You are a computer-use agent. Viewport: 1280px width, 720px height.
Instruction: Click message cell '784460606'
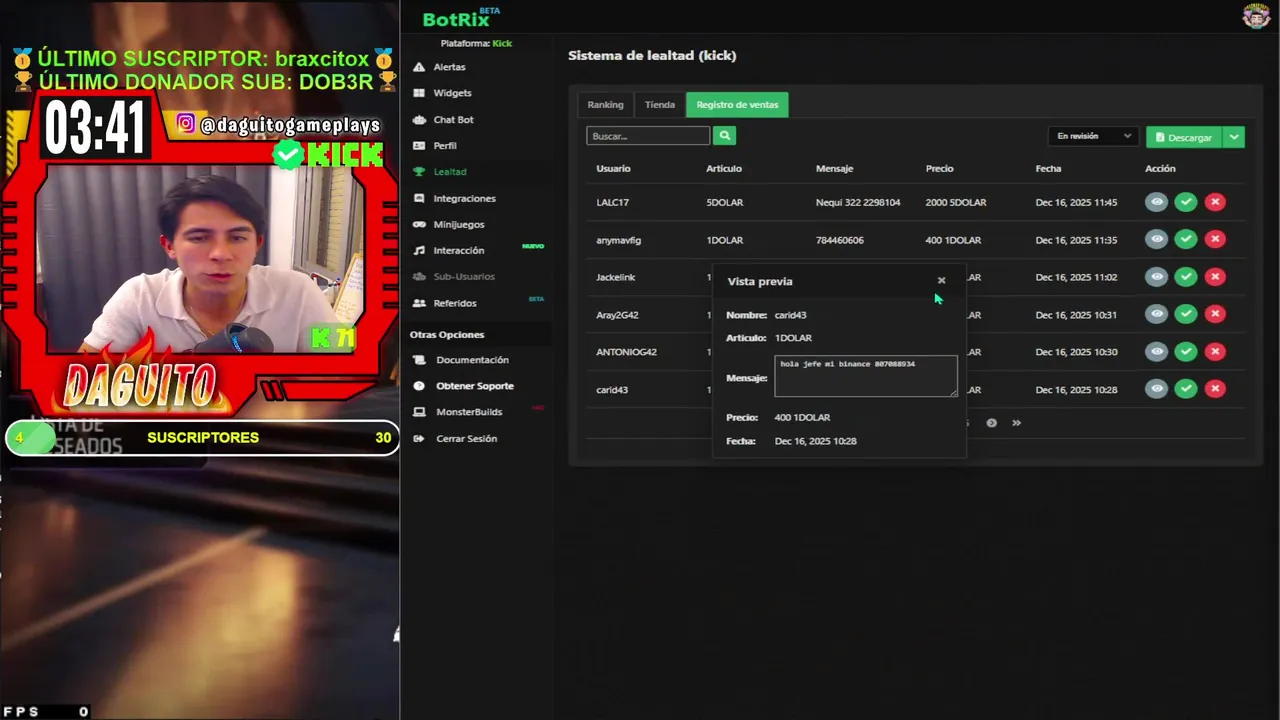[x=840, y=240]
